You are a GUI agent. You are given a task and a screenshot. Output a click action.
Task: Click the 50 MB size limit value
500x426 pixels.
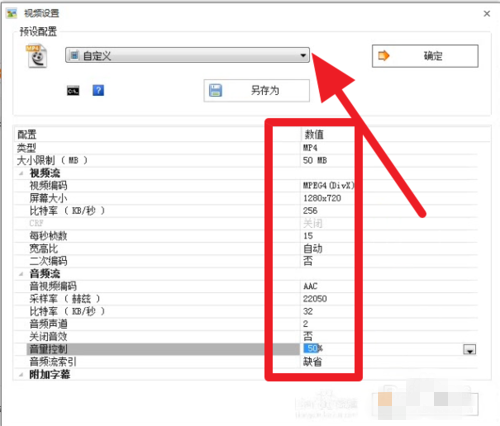(x=315, y=160)
